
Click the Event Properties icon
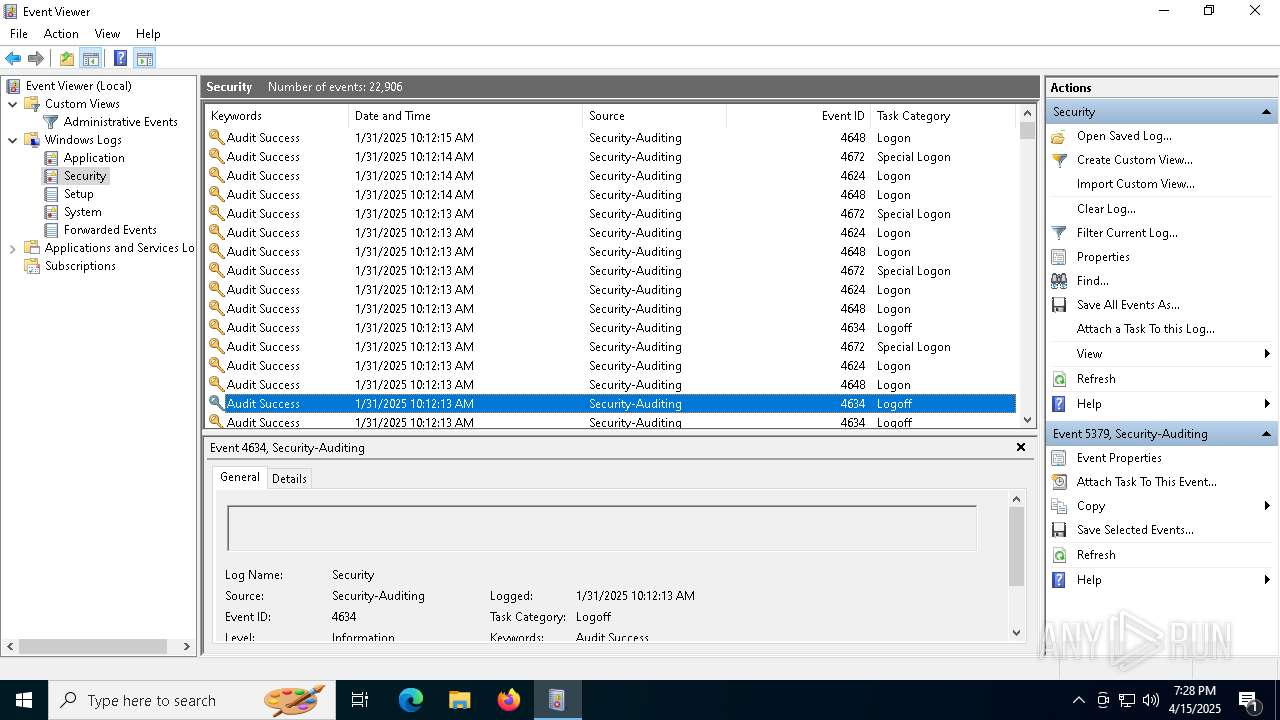click(x=1059, y=458)
